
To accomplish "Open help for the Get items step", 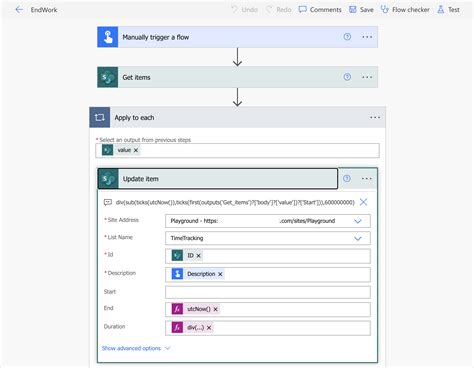I will pyautogui.click(x=347, y=77).
